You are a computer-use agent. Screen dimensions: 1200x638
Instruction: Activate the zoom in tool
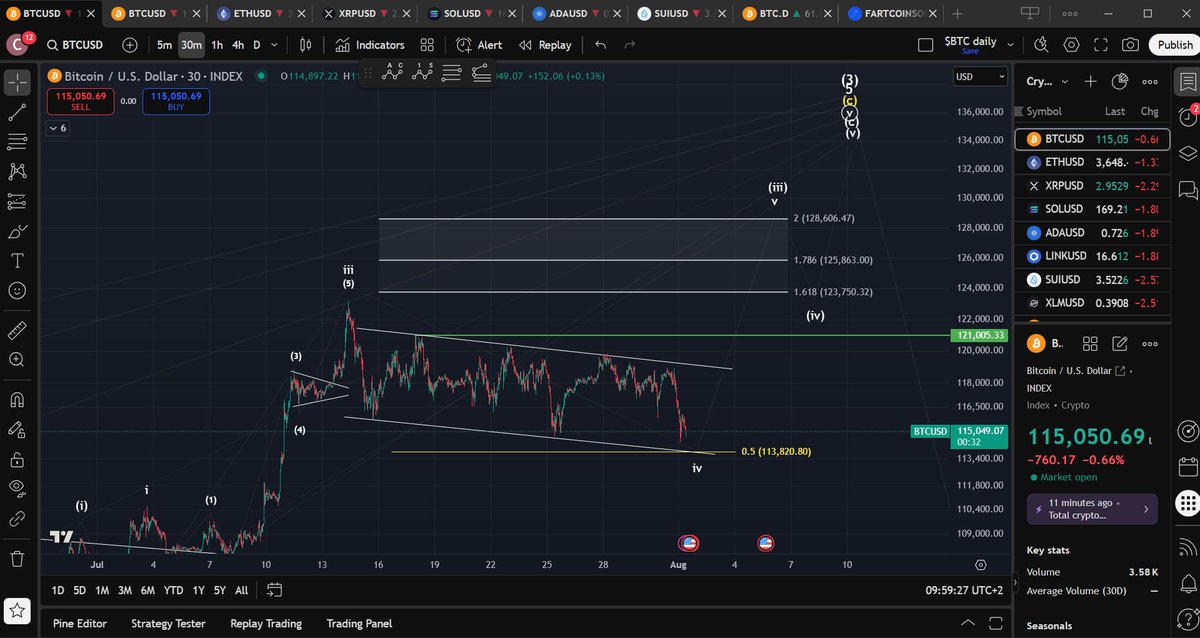17,359
